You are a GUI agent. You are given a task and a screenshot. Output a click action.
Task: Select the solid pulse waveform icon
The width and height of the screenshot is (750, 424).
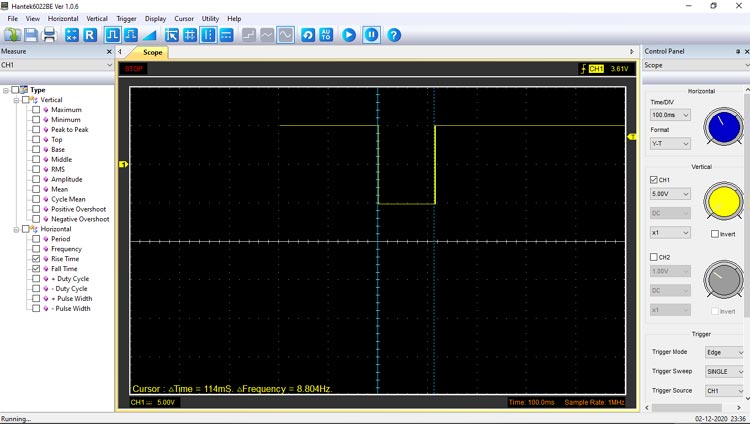(112, 35)
